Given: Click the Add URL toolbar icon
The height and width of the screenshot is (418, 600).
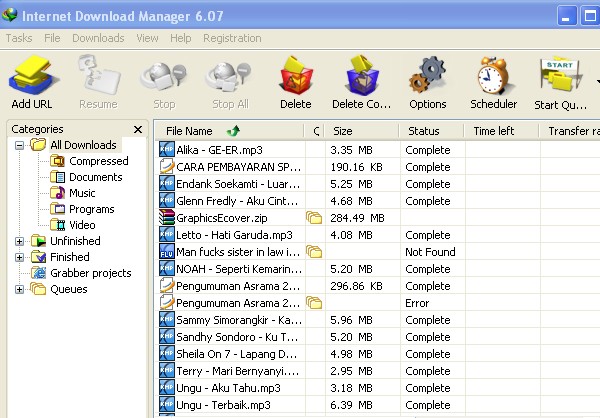Looking at the screenshot, I should [34, 75].
